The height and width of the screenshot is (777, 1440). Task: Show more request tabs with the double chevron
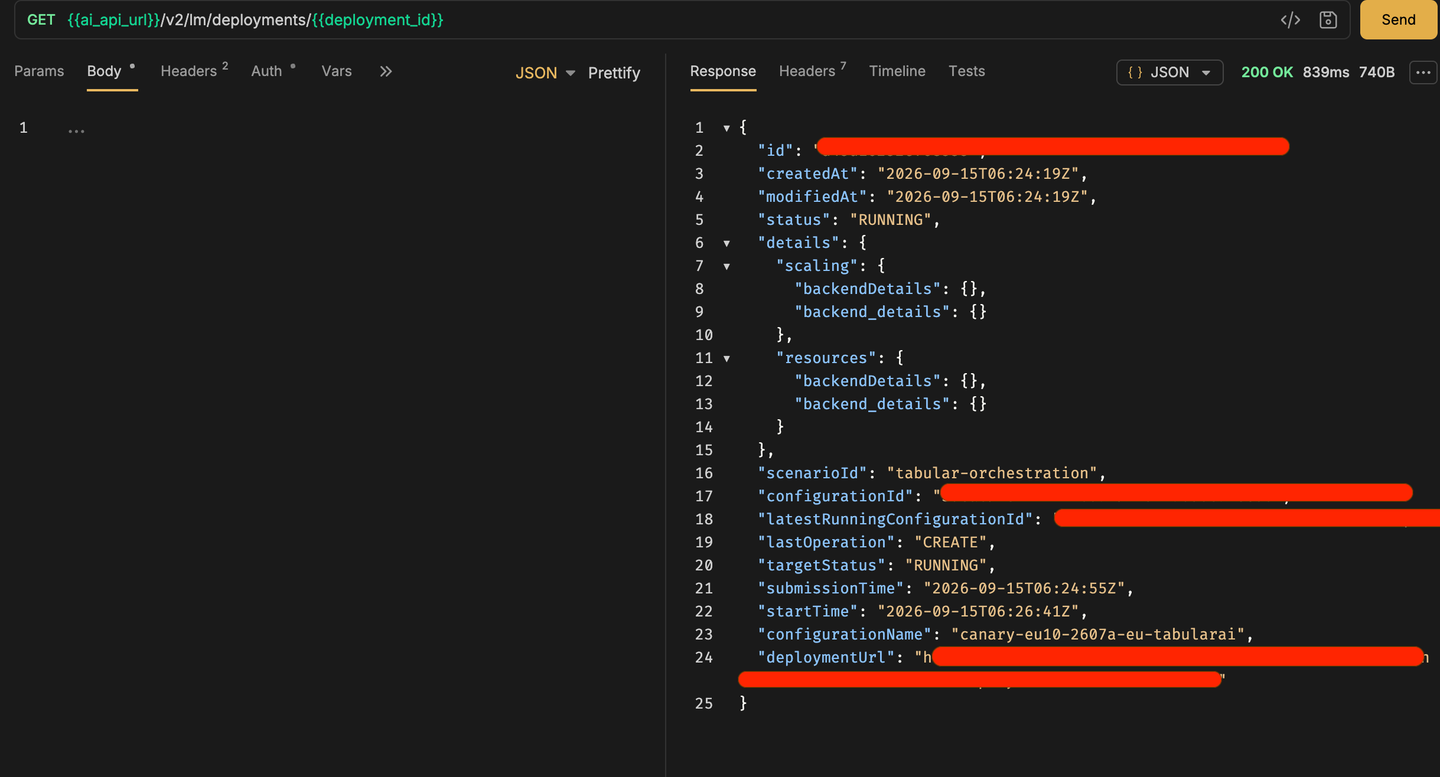385,71
